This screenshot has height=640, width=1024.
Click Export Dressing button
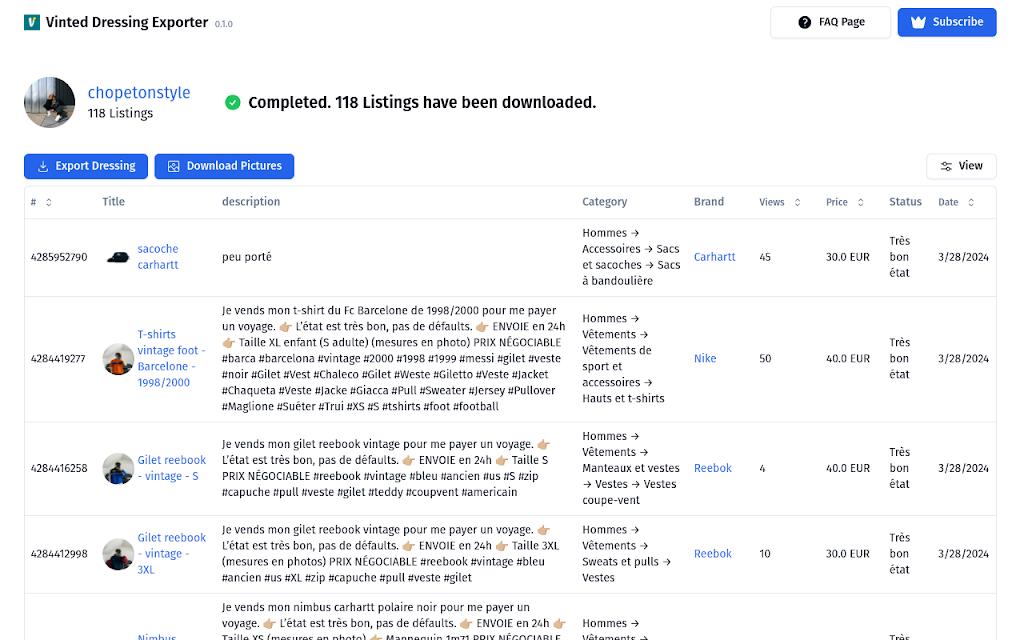[x=86, y=166]
